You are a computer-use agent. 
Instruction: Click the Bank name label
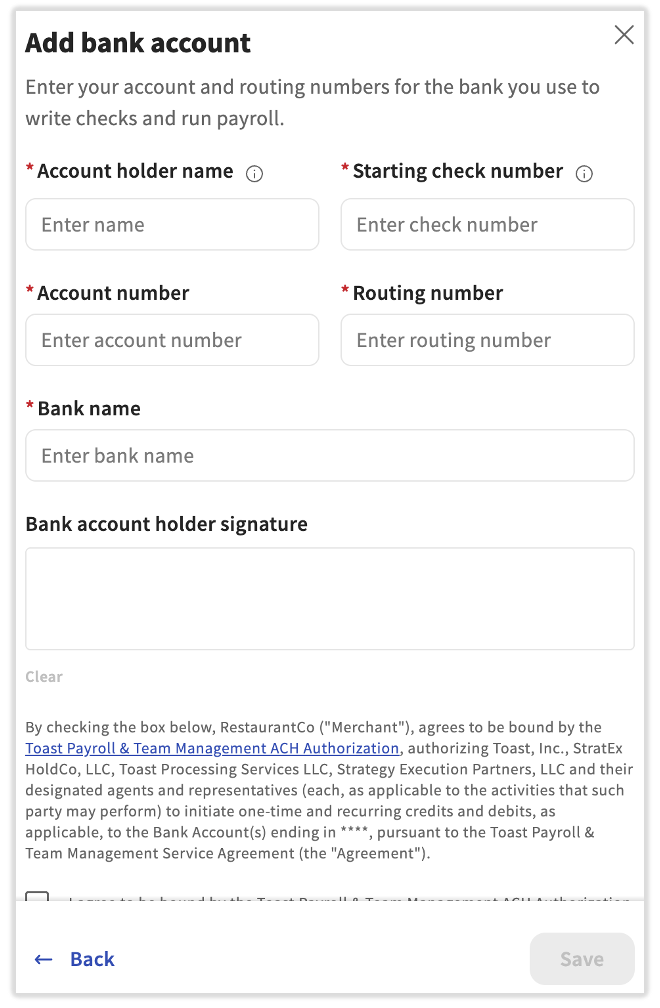pyautogui.click(x=89, y=408)
